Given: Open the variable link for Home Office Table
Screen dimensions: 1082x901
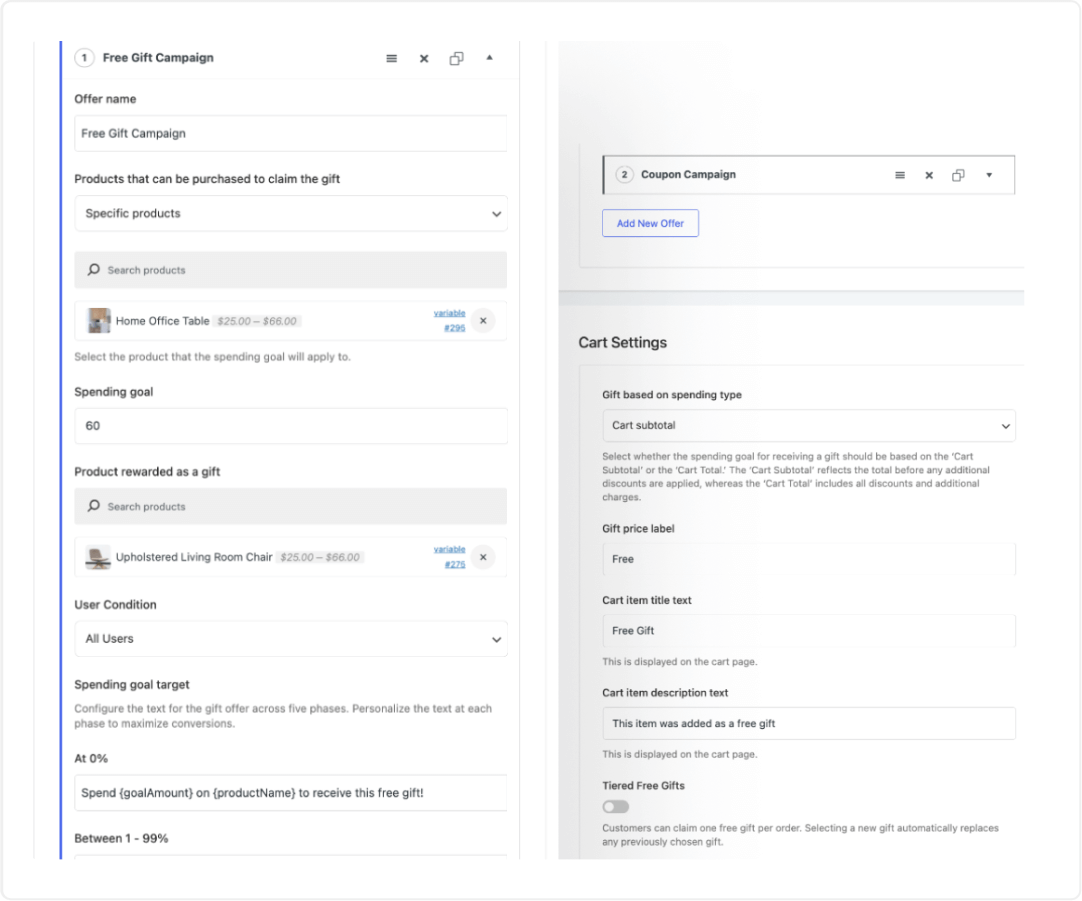Looking at the screenshot, I should pyautogui.click(x=449, y=313).
